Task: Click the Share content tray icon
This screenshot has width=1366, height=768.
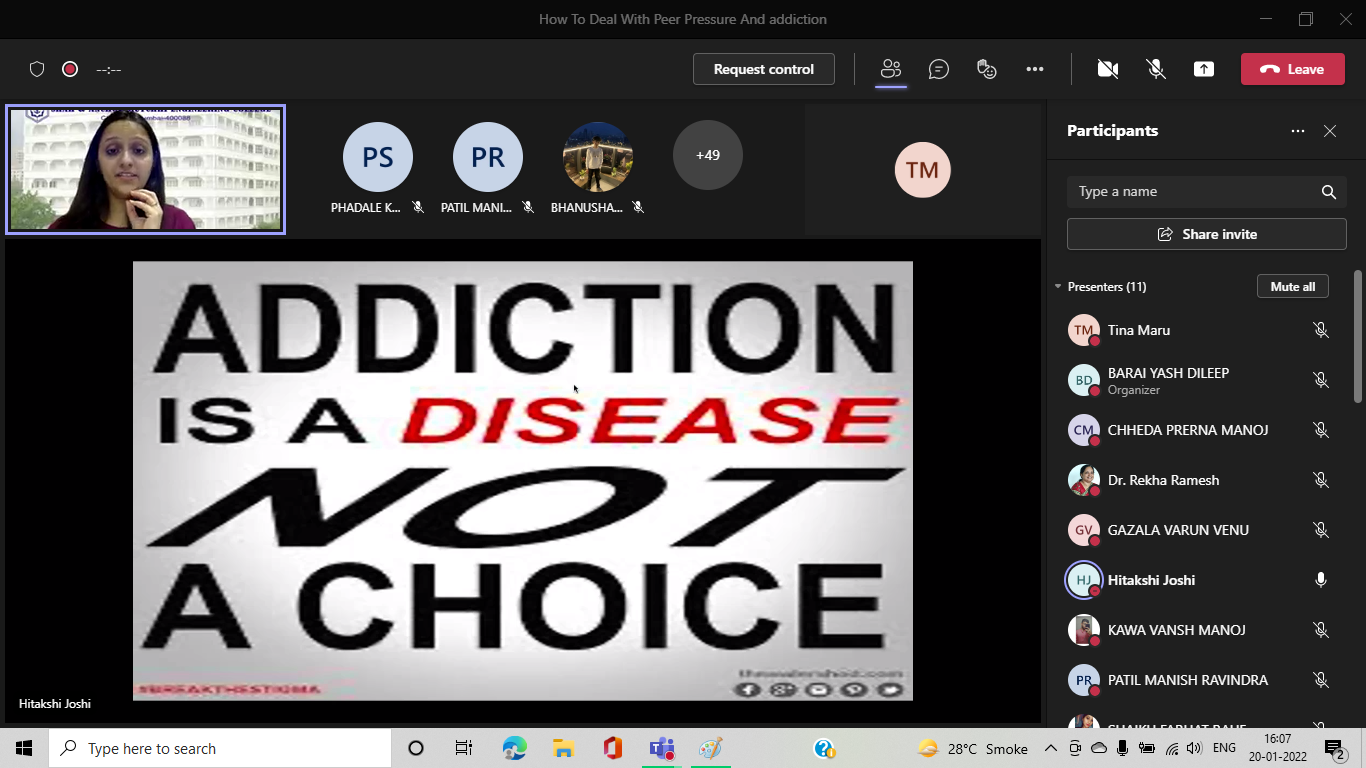Action: point(1204,69)
